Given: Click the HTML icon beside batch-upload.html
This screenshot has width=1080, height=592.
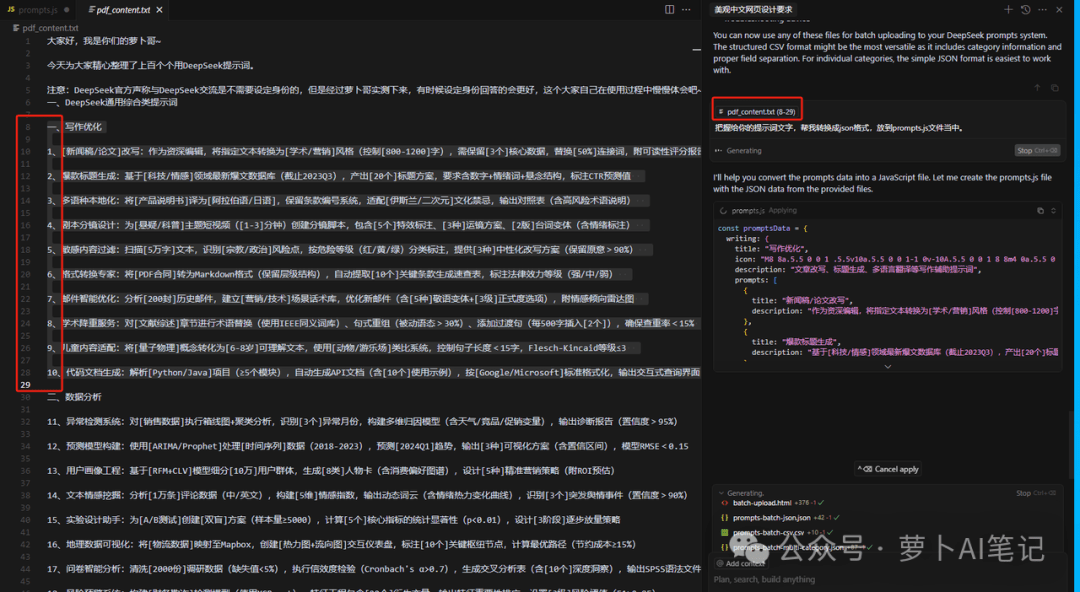Looking at the screenshot, I should pos(725,503).
